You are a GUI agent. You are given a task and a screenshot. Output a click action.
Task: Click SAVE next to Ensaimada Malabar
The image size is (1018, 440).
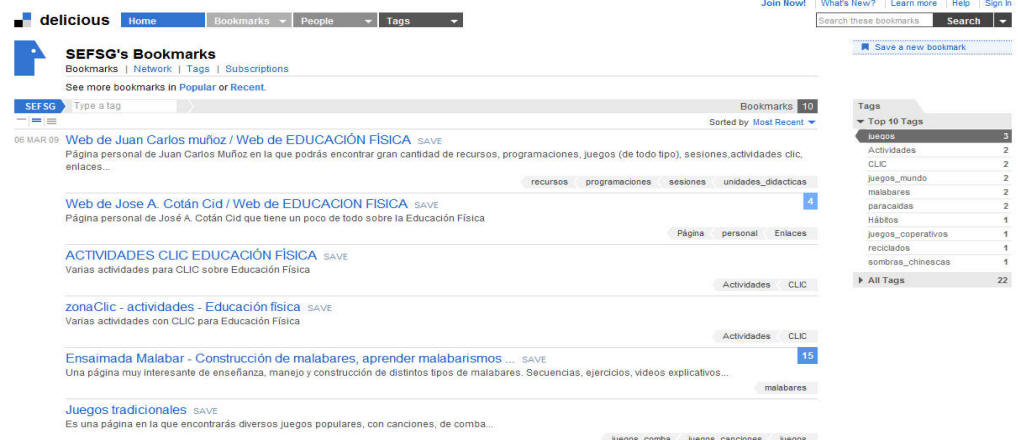[534, 360]
